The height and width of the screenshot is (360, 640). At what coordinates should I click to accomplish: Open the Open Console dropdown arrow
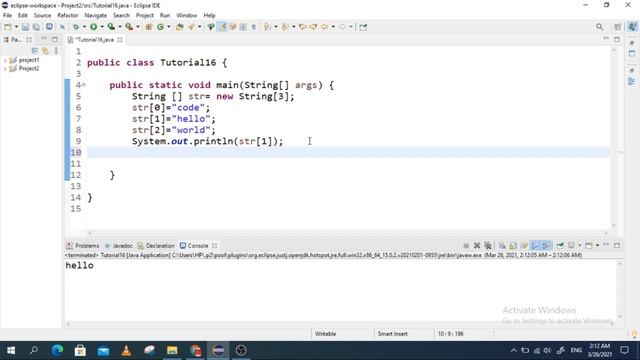click(x=597, y=245)
